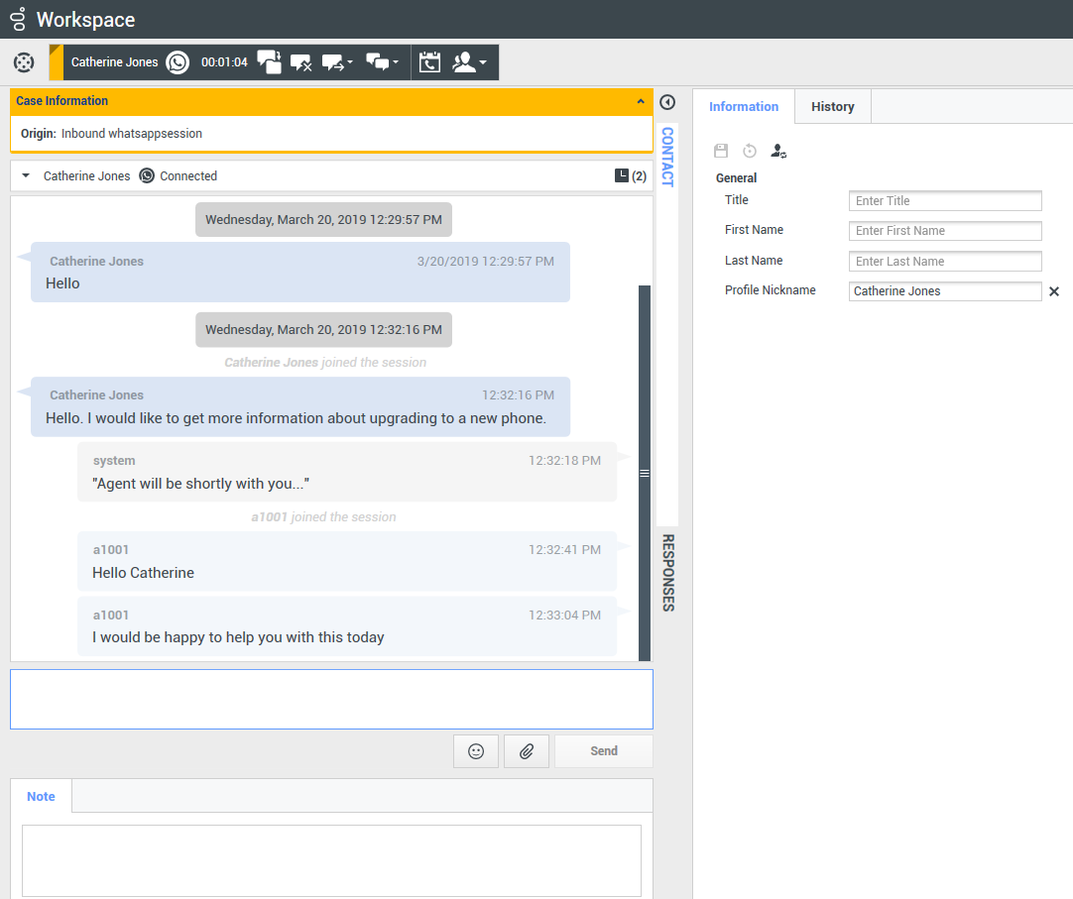Click the First Name input field
The height and width of the screenshot is (899, 1073).
point(945,231)
